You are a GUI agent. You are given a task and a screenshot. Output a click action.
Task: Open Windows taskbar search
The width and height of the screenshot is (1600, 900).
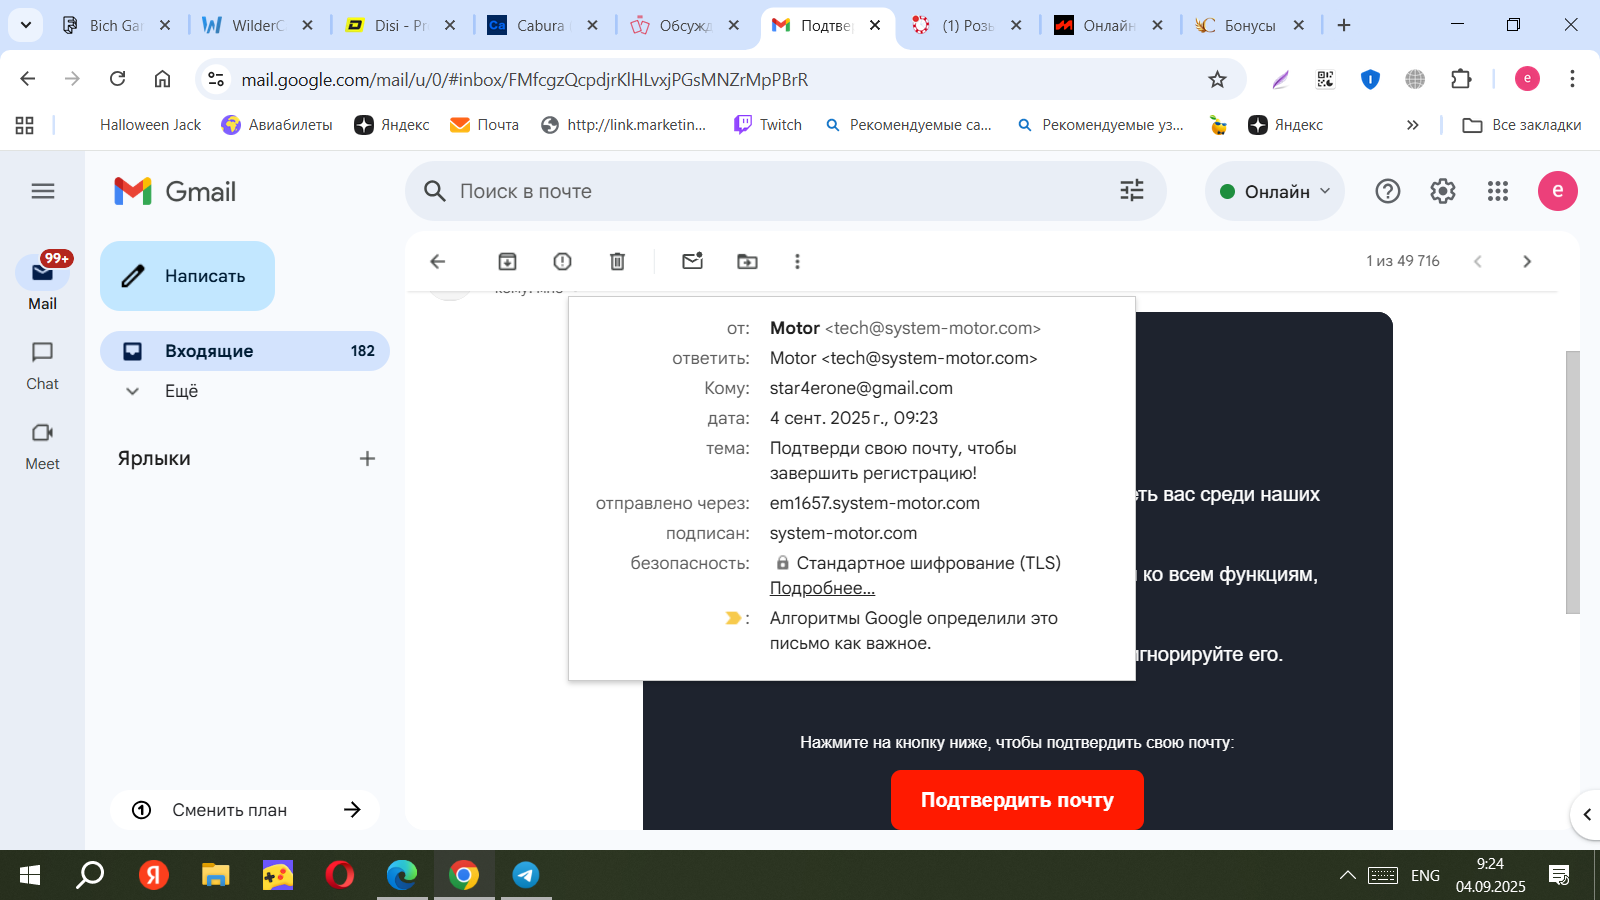tap(90, 875)
